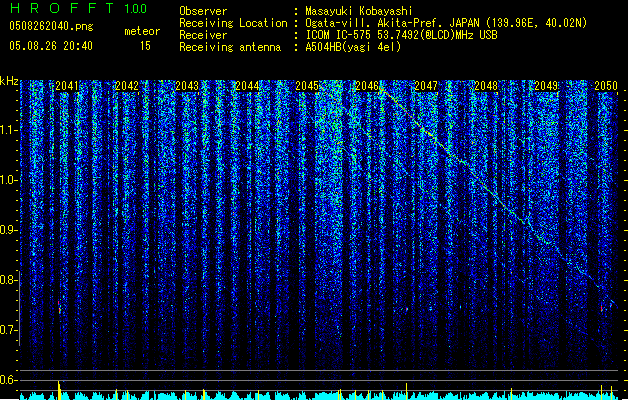
Task: Click the 0.7 frequency axis label
Action: (x=8, y=330)
